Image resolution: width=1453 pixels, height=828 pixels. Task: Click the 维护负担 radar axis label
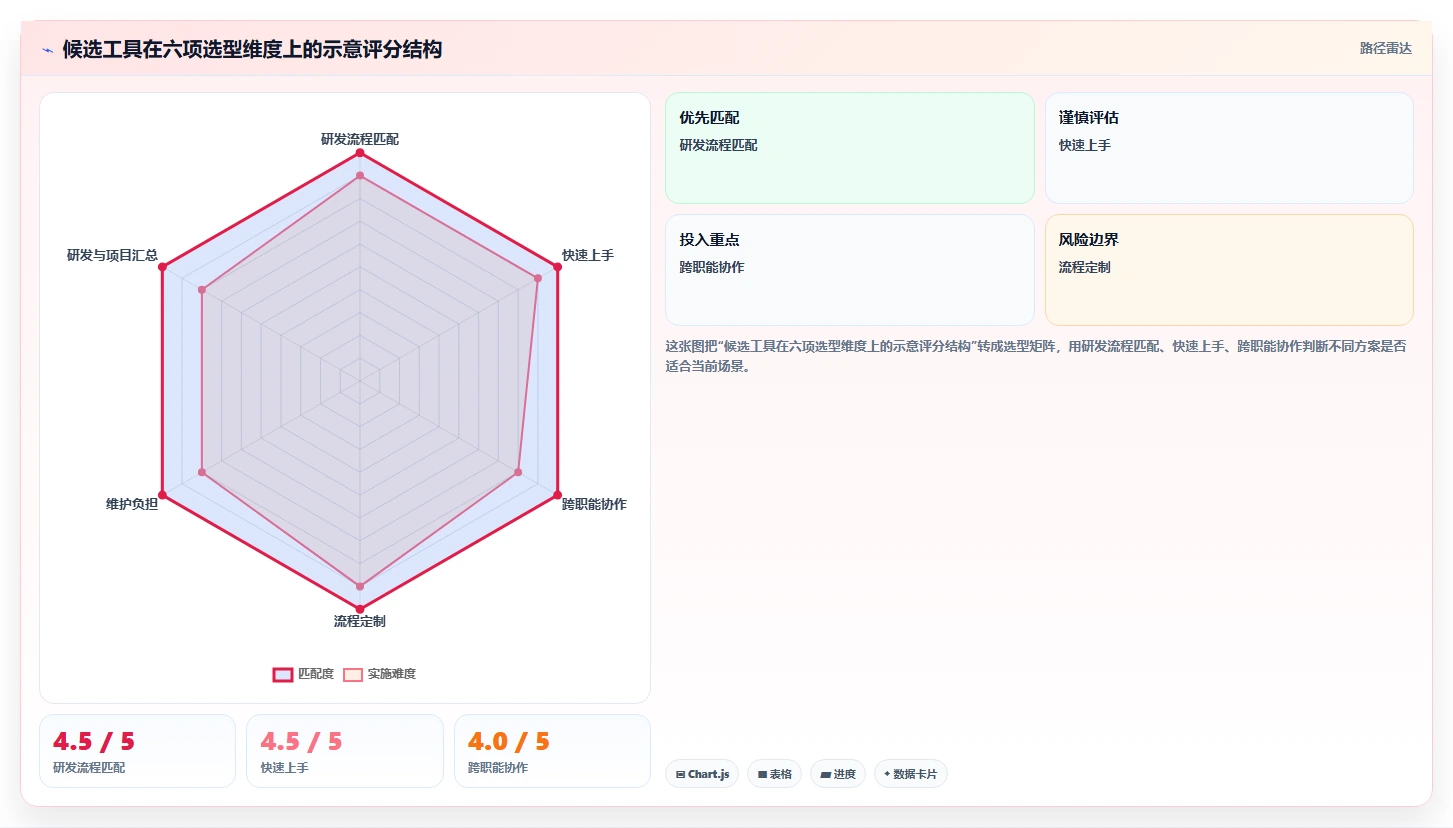[x=132, y=504]
